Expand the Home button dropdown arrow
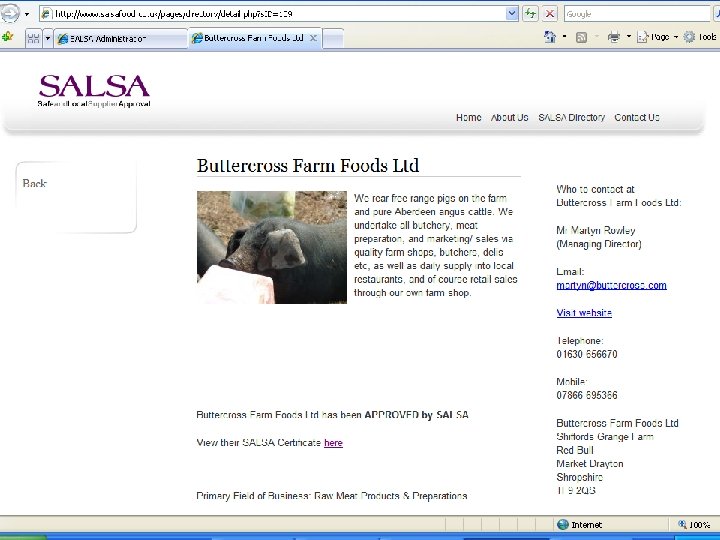Screen dimensions: 720x540 point(564,37)
